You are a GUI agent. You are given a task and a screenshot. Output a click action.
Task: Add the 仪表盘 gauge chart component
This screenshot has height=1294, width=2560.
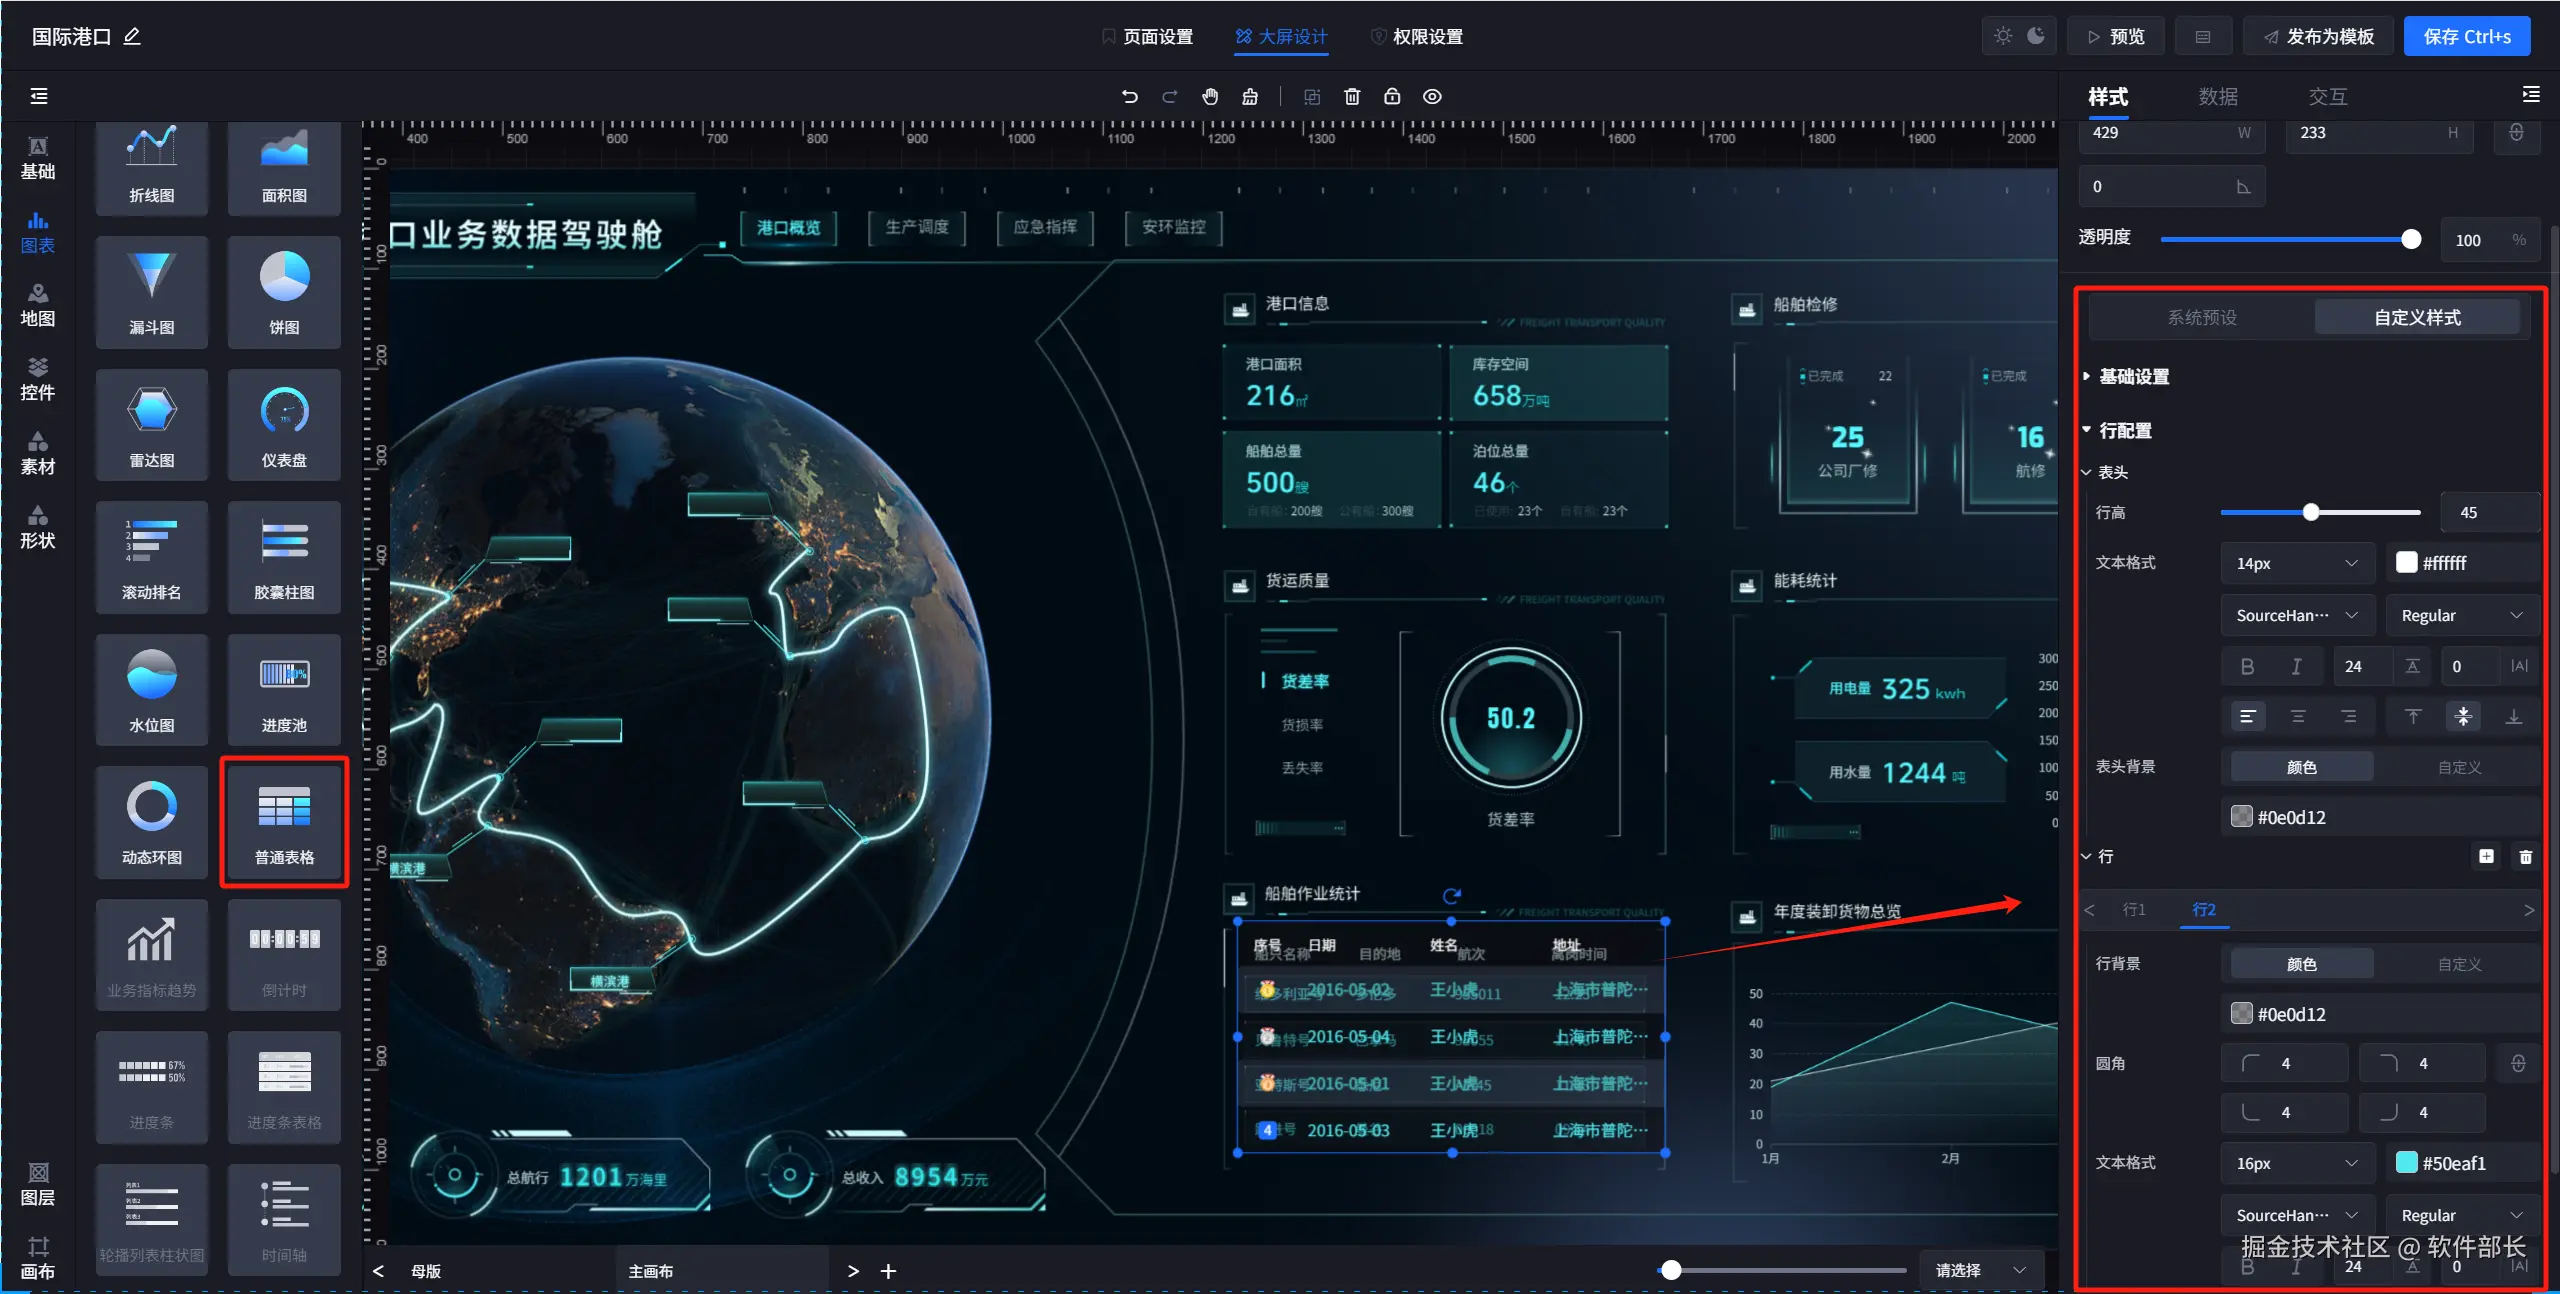pyautogui.click(x=284, y=425)
